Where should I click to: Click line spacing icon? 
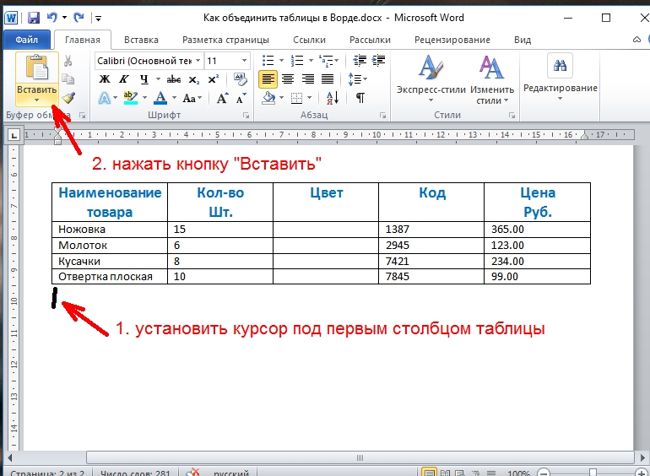(354, 79)
